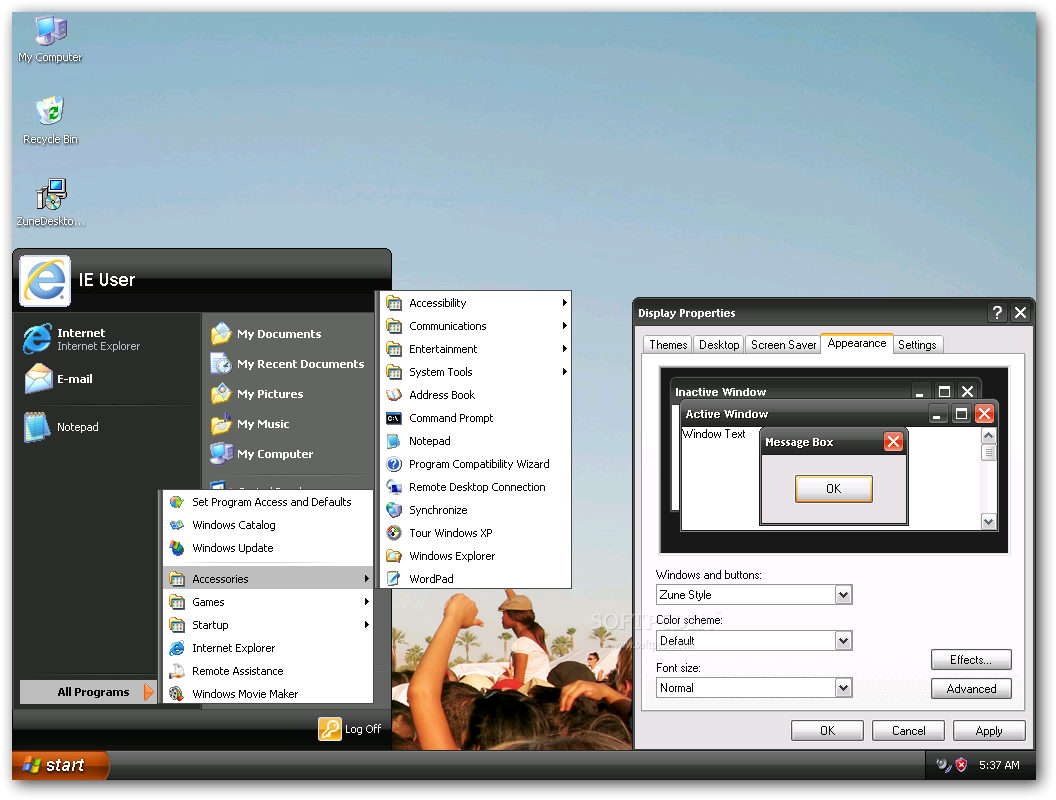The height and width of the screenshot is (800, 1056).
Task: Click the security shield tray icon
Action: point(962,765)
